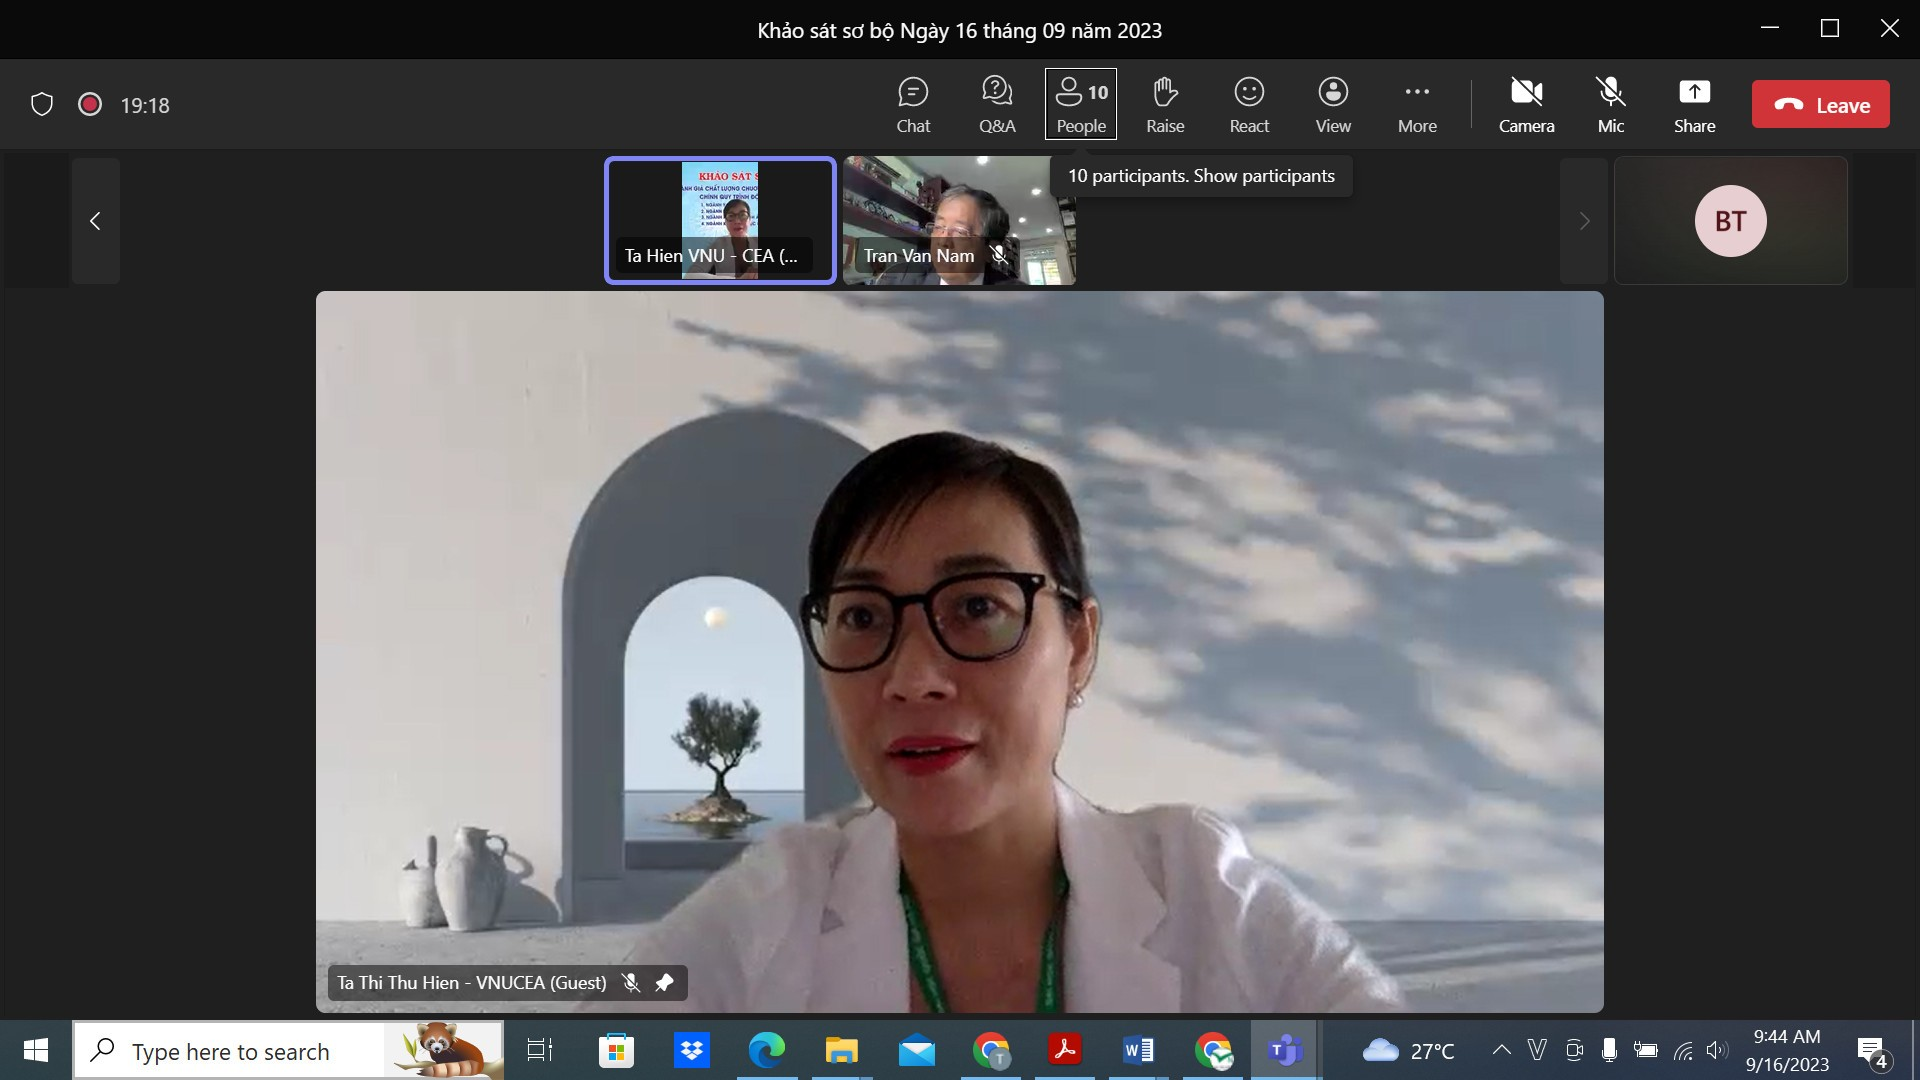The image size is (1920, 1080).
Task: Select the BT participant avatar tile
Action: tap(1730, 221)
